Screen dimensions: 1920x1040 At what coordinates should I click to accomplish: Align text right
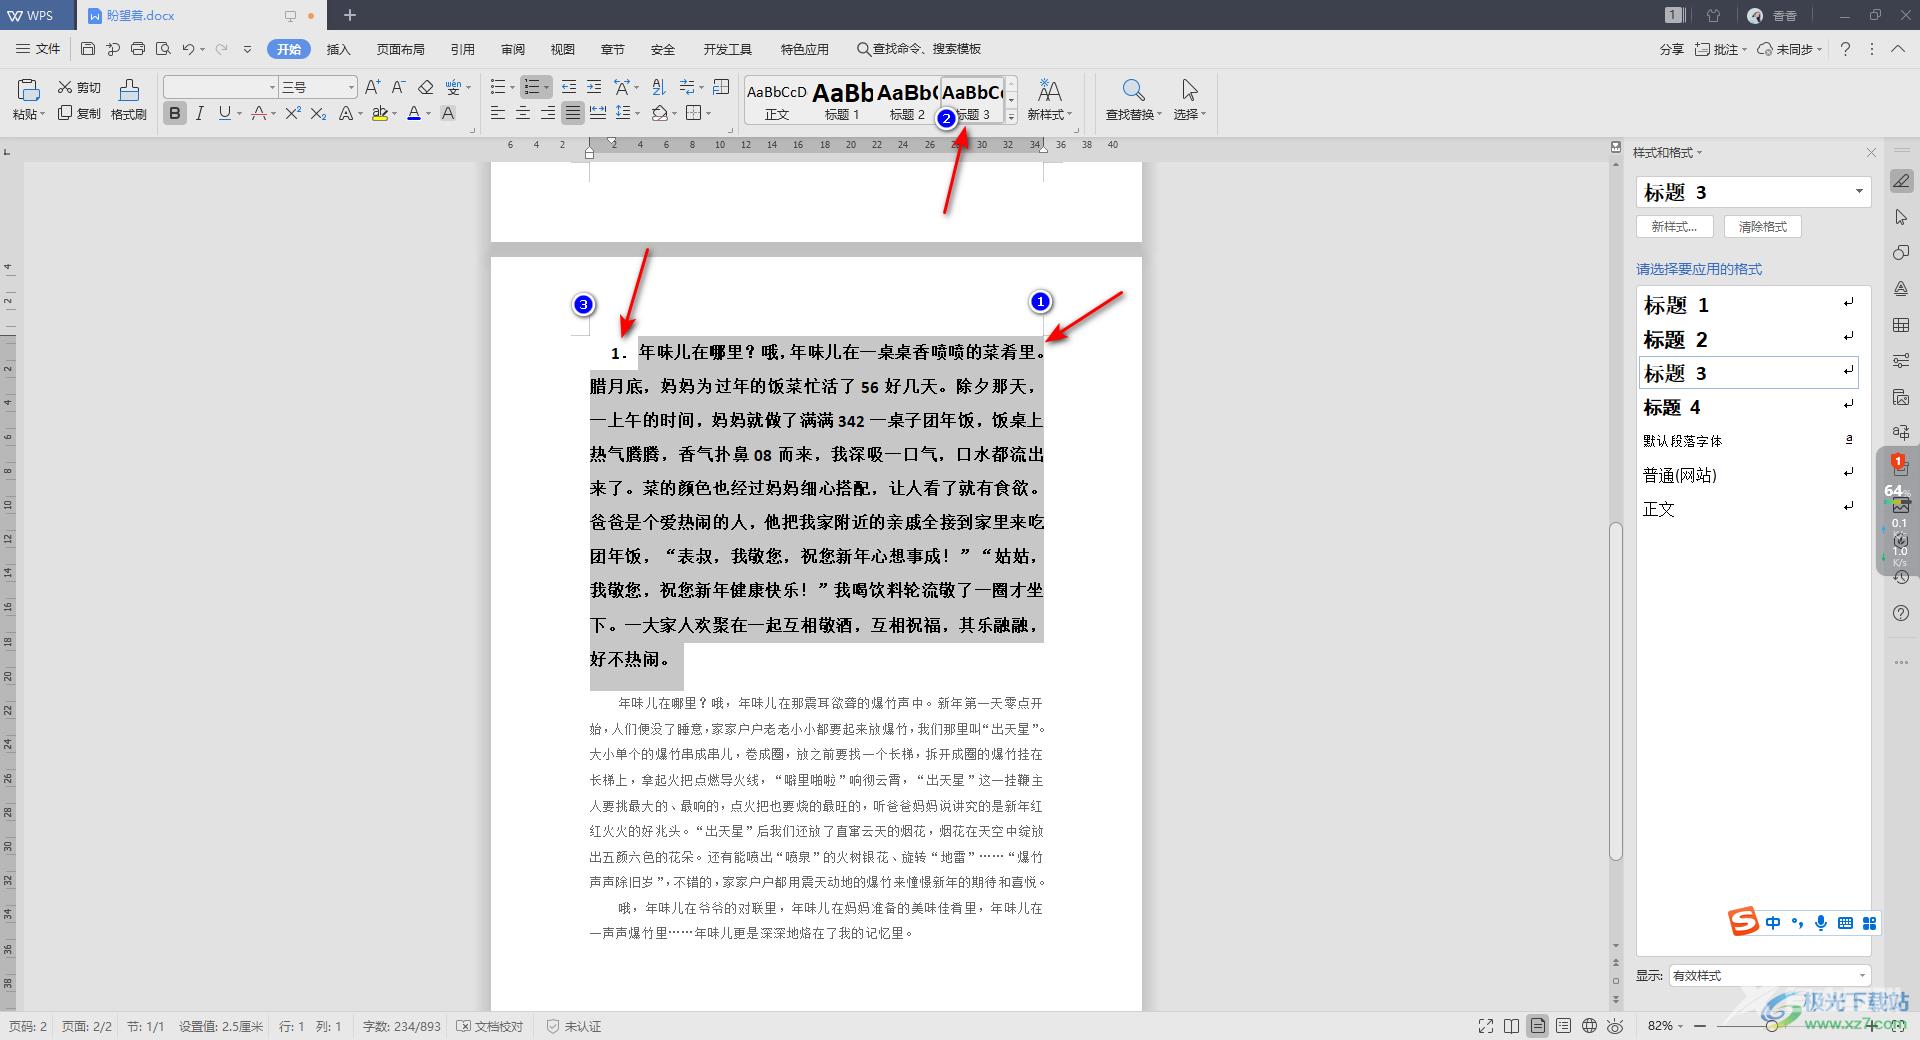click(x=548, y=113)
